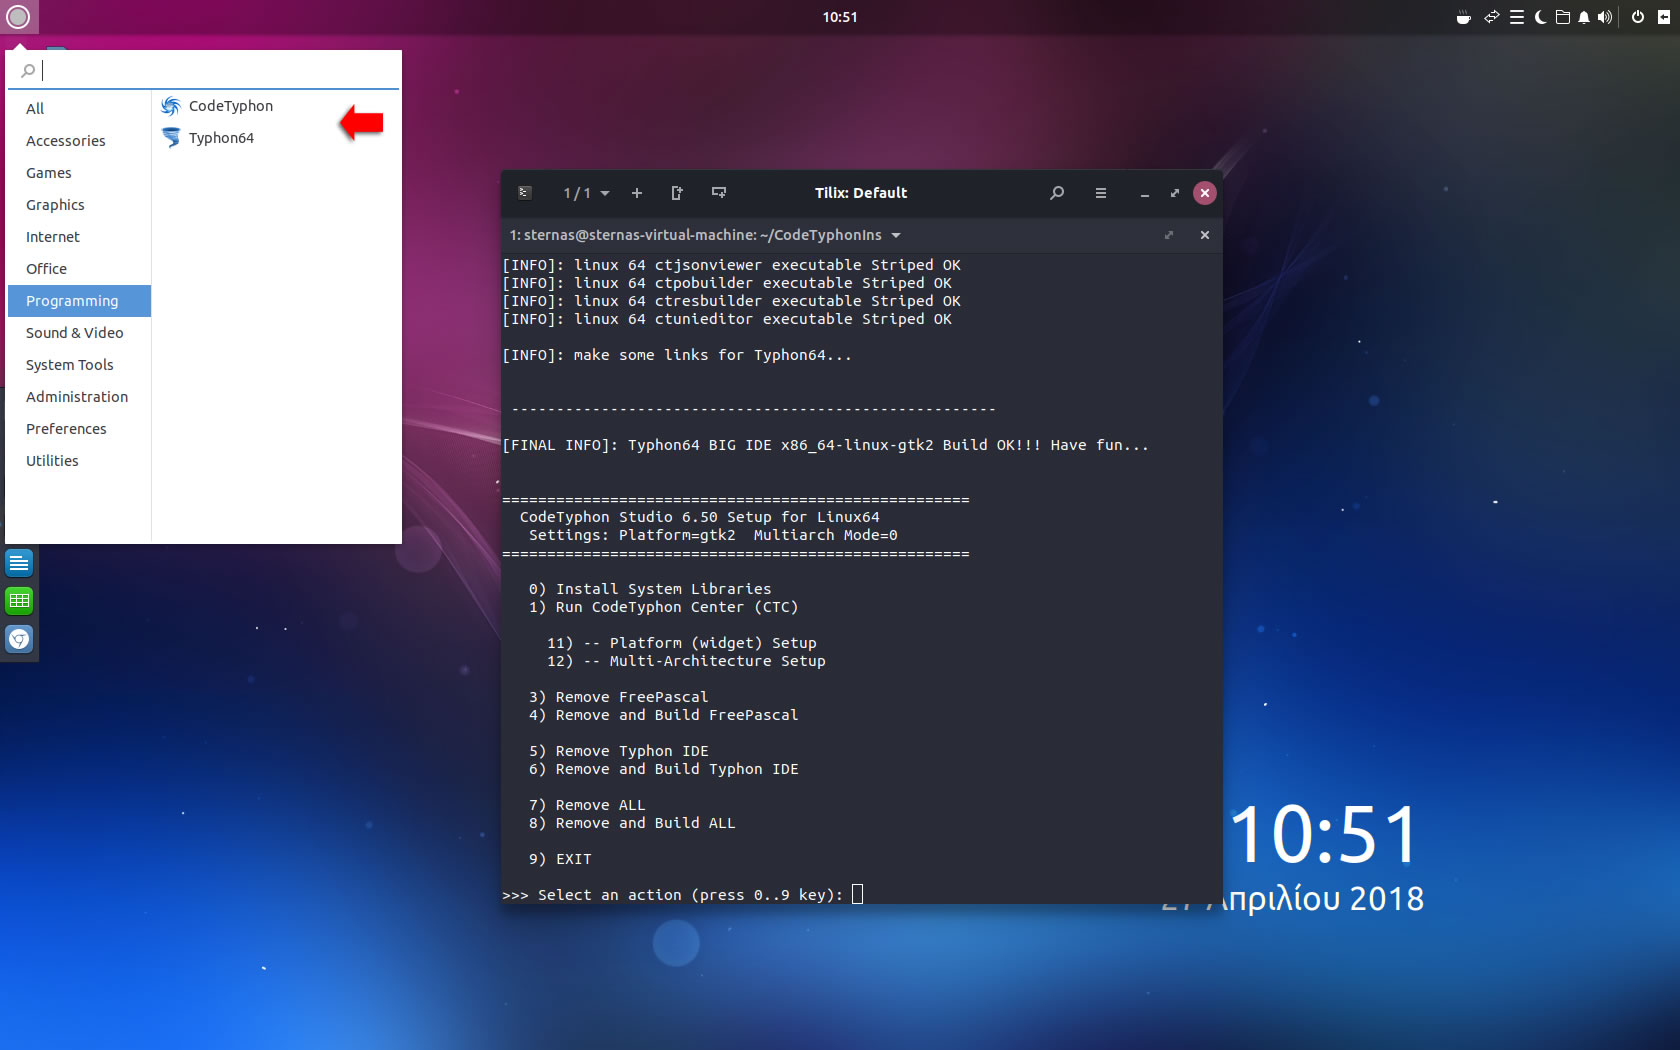The height and width of the screenshot is (1050, 1680).
Task: Toggle the night light moon icon
Action: (1540, 17)
